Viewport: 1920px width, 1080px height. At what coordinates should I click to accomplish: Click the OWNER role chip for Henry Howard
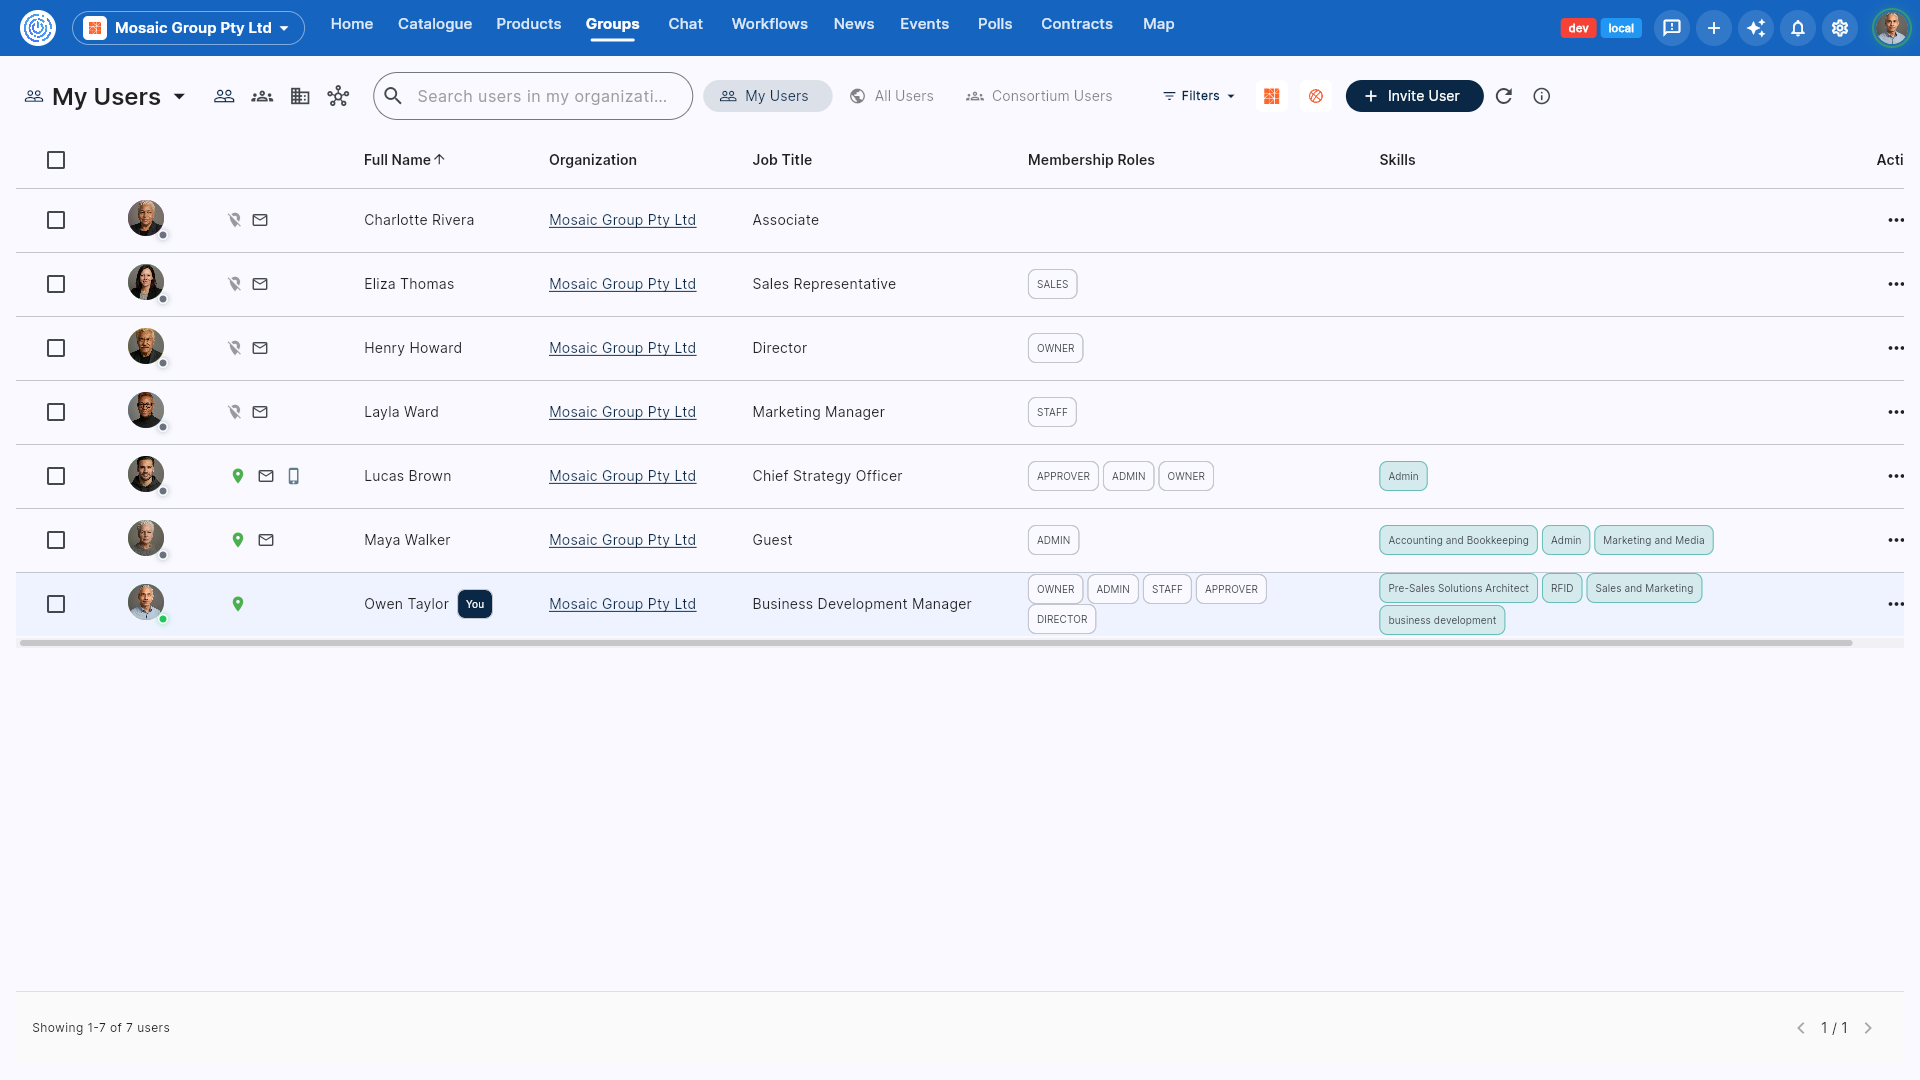1055,348
